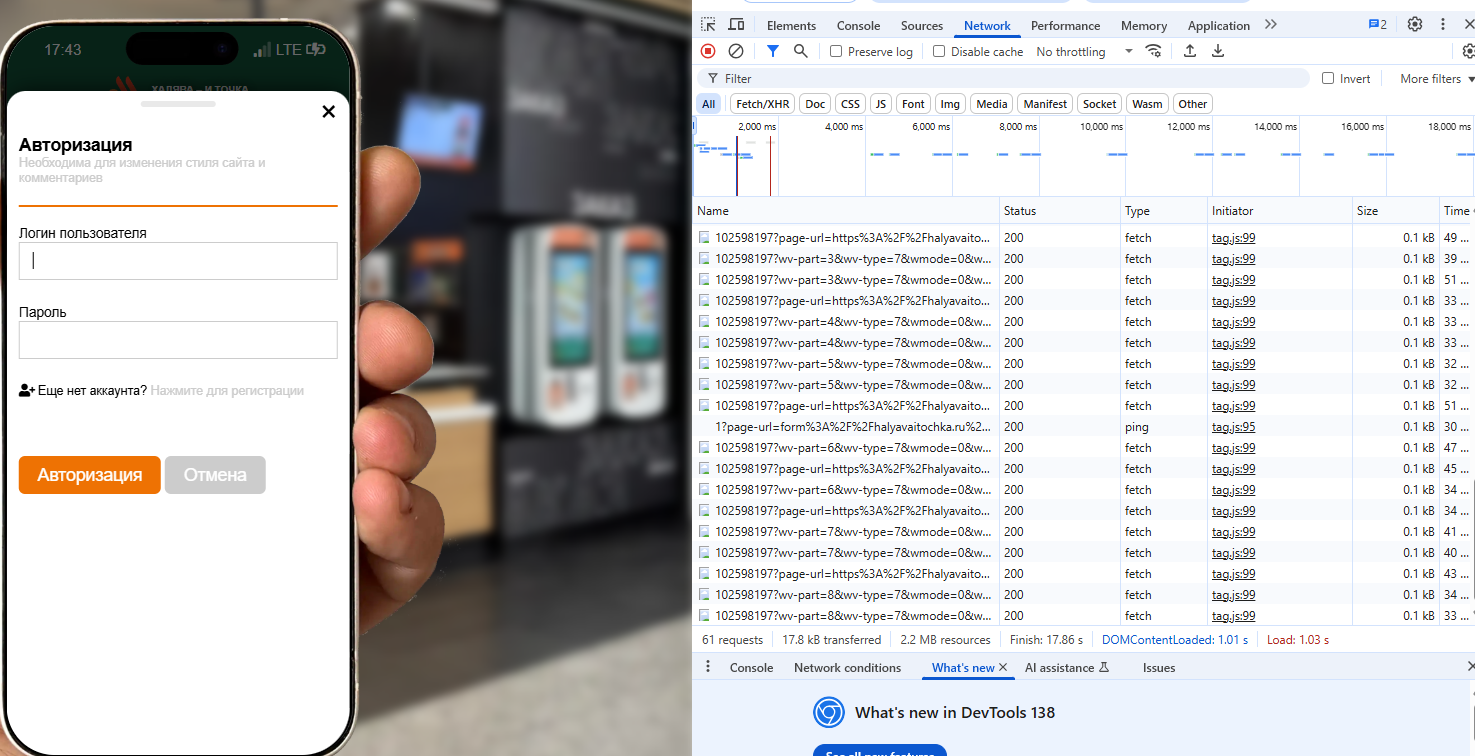Open the drawer's three-dot menu
The image size is (1475, 756).
(x=708, y=667)
